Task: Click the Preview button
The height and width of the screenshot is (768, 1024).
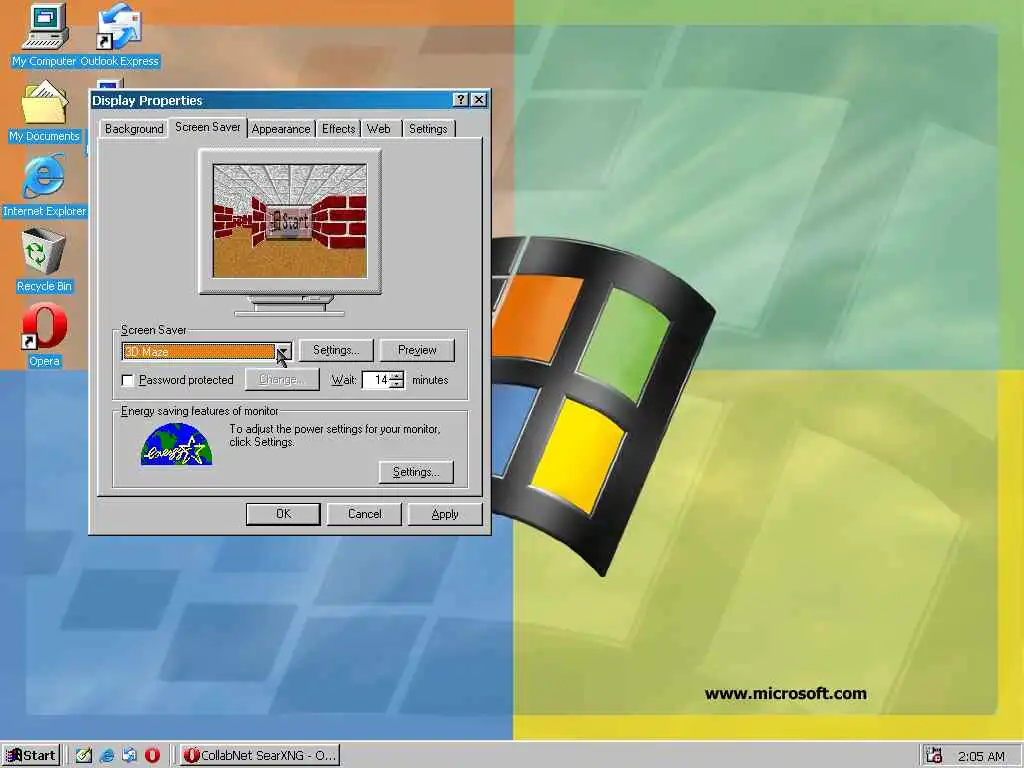Action: click(x=417, y=350)
